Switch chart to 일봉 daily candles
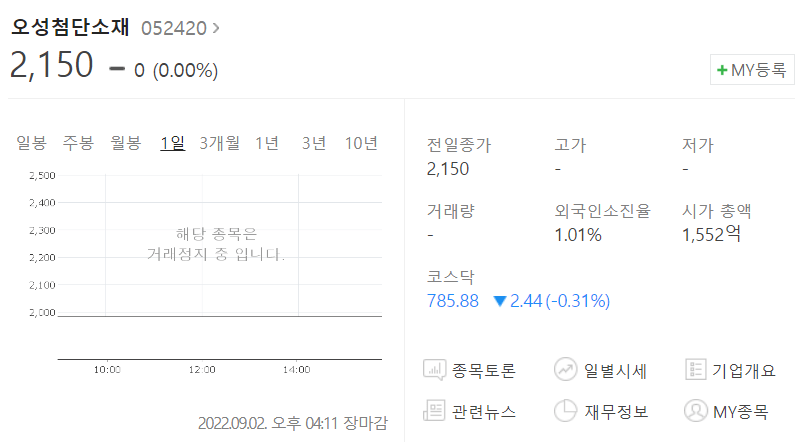 32,143
